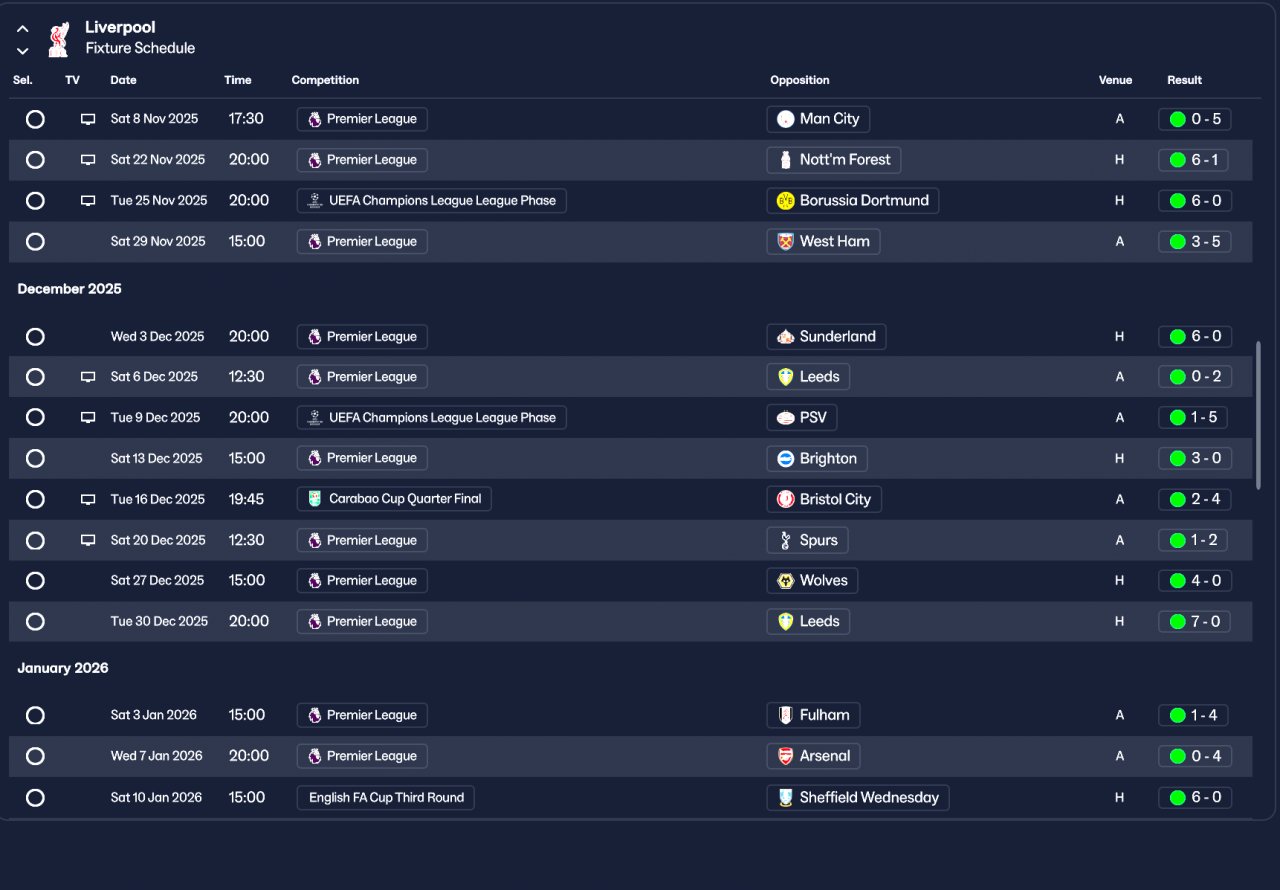Click the Nott'm Forest club badge

pos(785,160)
